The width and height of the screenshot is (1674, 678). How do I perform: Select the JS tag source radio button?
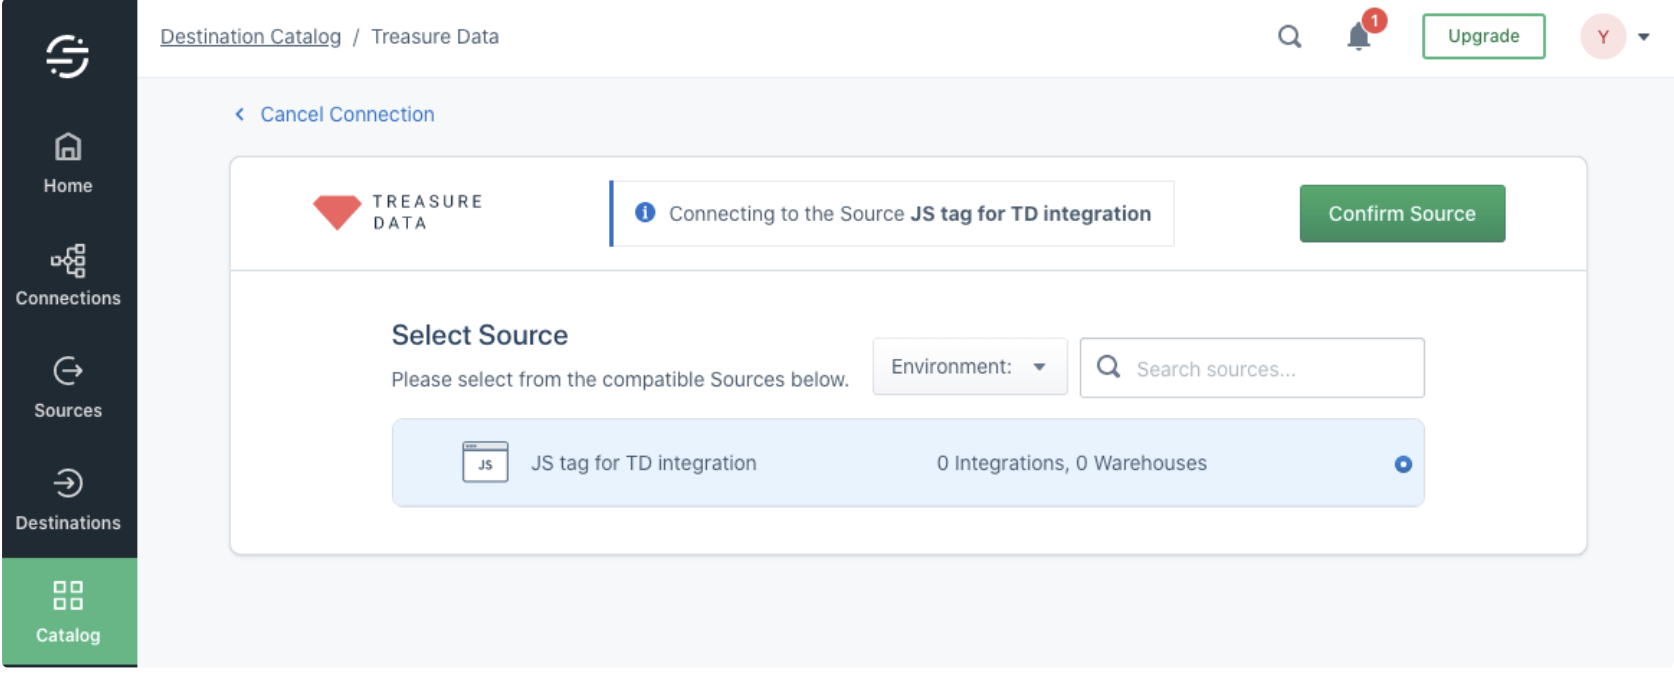1402,464
